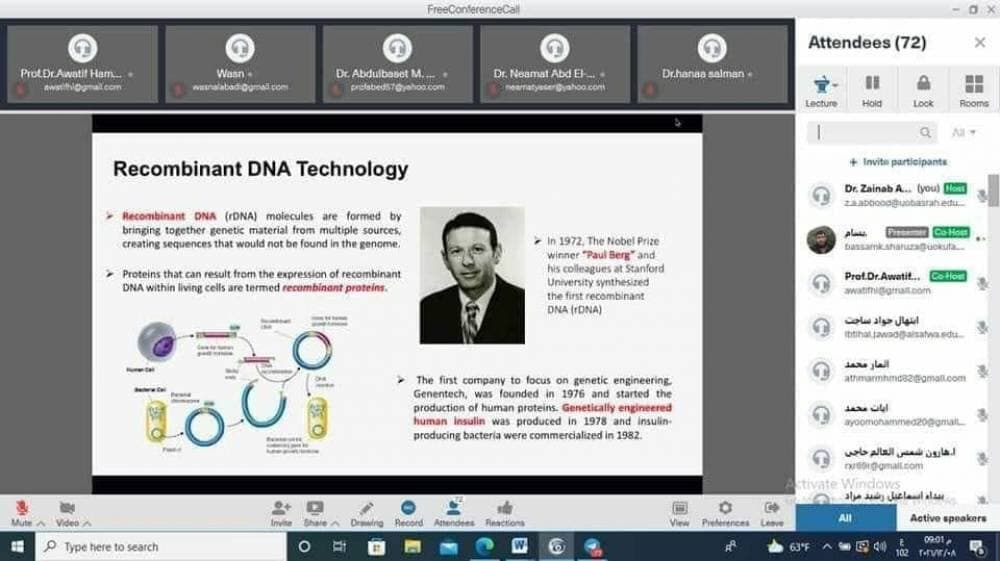Select the All attendees tab
This screenshot has width=1000, height=561.
click(x=845, y=518)
